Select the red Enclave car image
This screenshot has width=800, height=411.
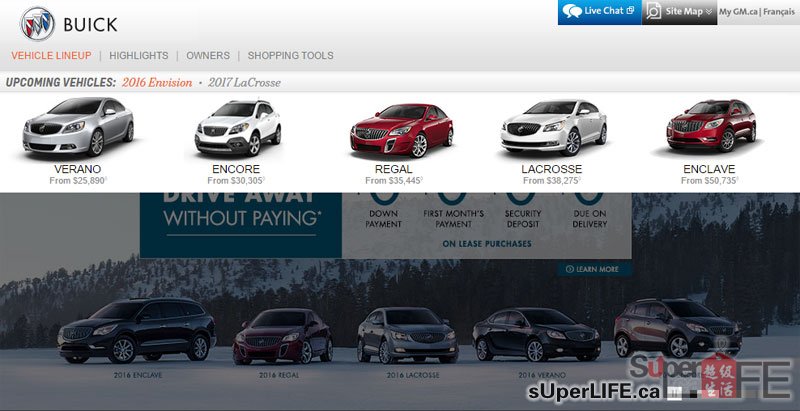tap(711, 126)
